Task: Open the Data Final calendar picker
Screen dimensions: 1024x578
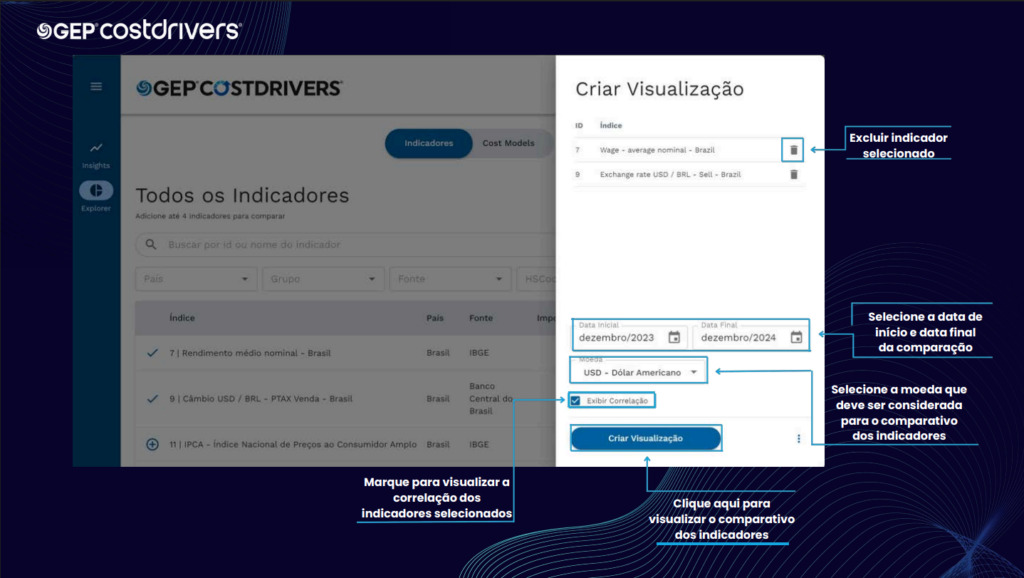Action: [796, 337]
